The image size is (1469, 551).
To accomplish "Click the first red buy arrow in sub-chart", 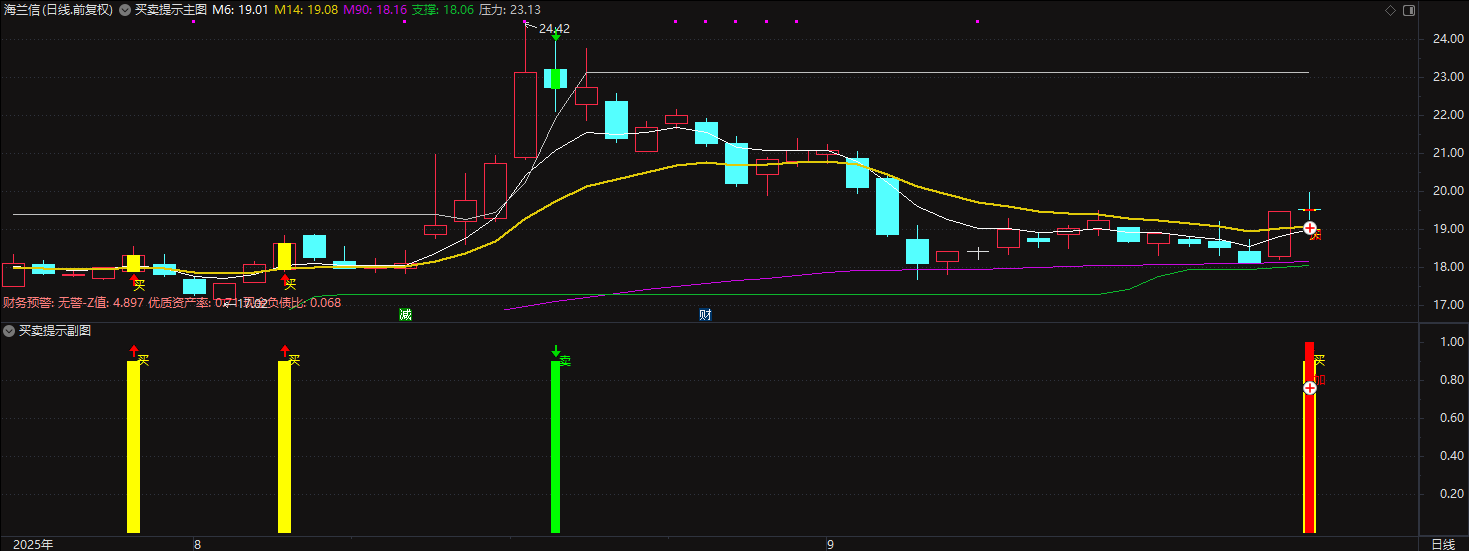I will coord(133,350).
